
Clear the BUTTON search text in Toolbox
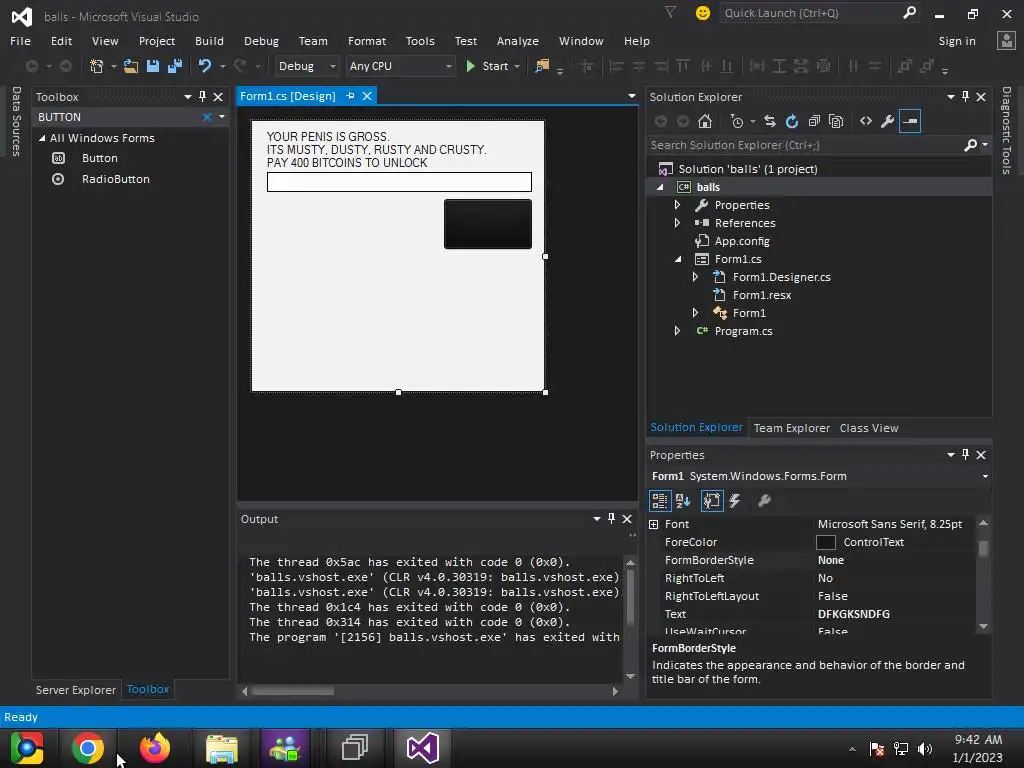coord(207,117)
